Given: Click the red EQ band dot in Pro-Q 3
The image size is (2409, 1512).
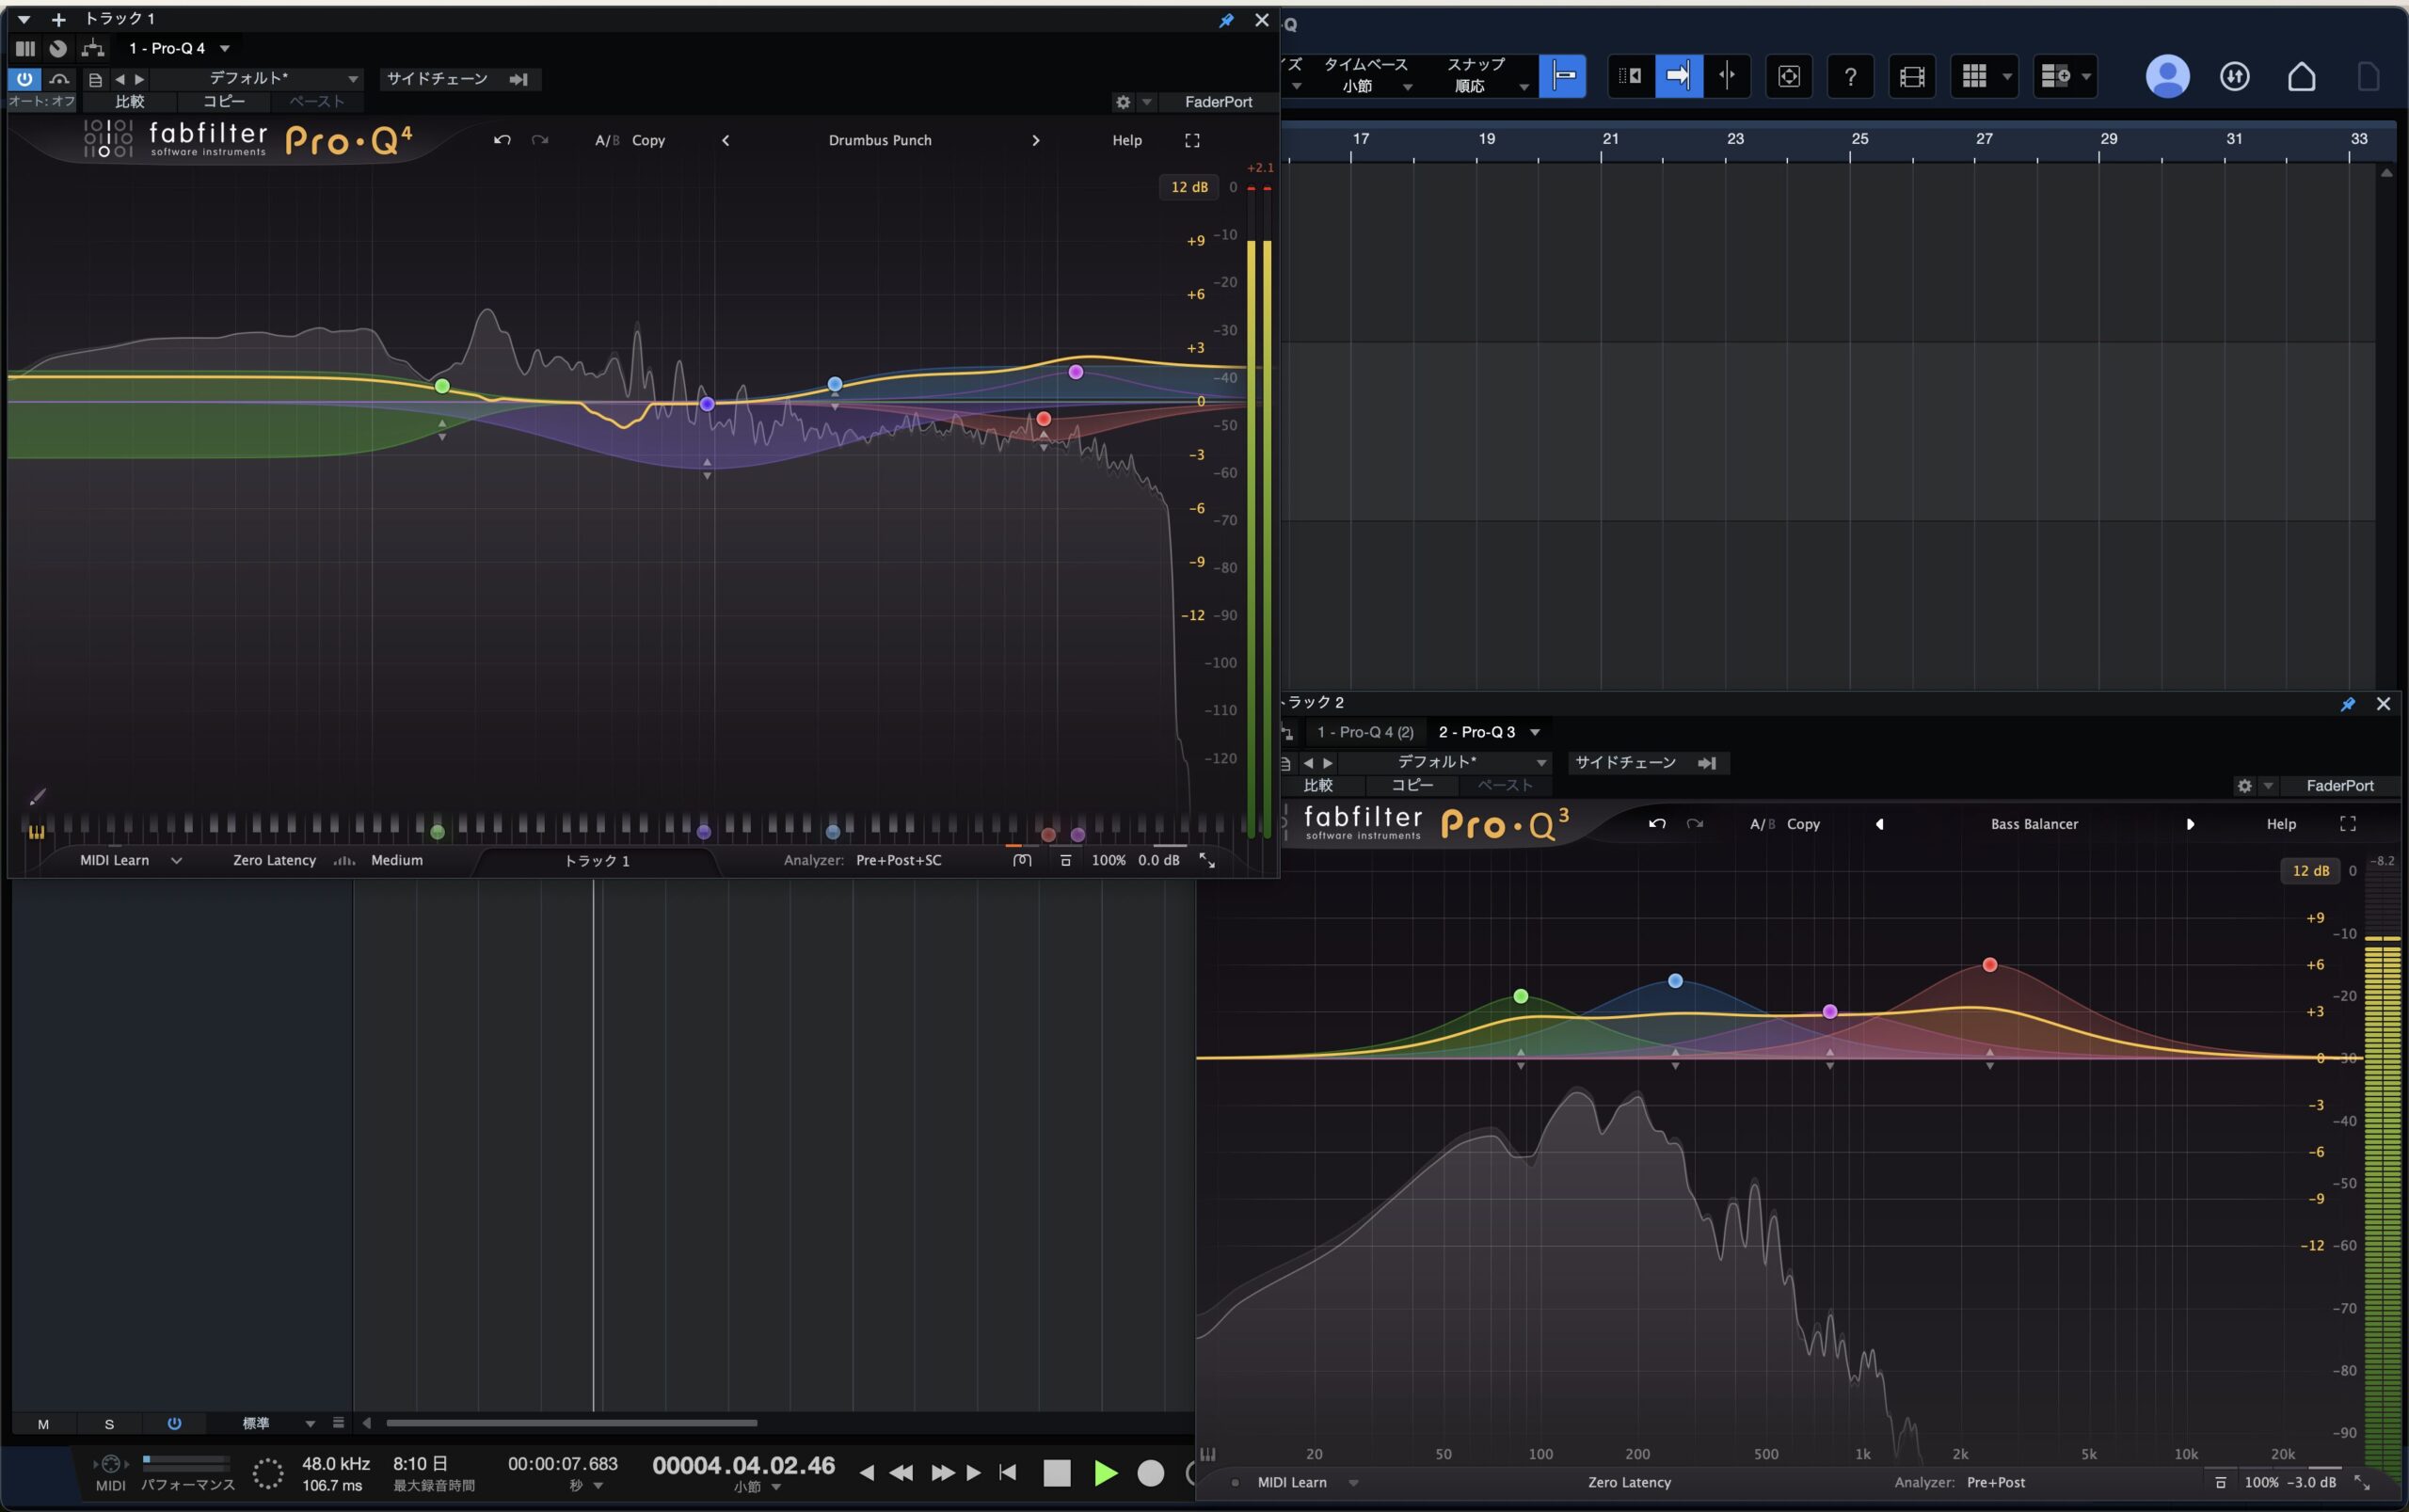Looking at the screenshot, I should (1990, 965).
